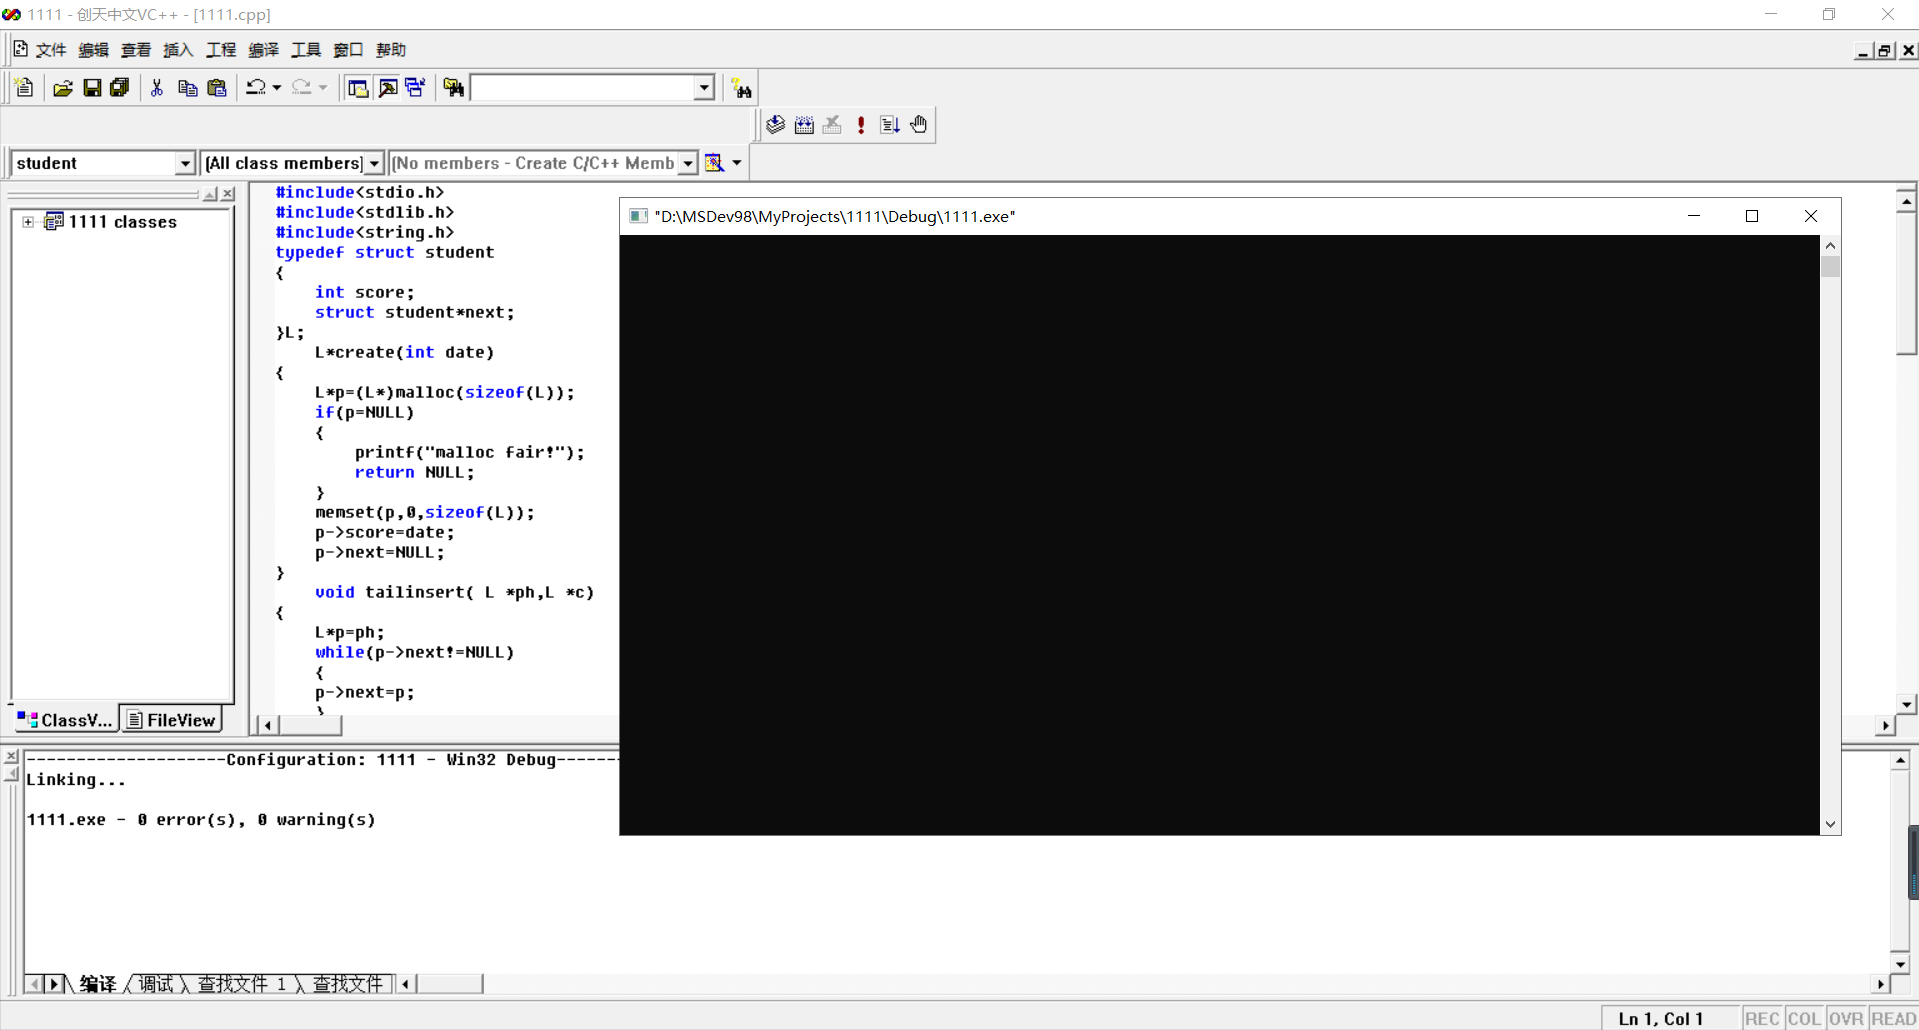Open the Find combo box dropdown
Screen dimensions: 1919x1030
[704, 88]
